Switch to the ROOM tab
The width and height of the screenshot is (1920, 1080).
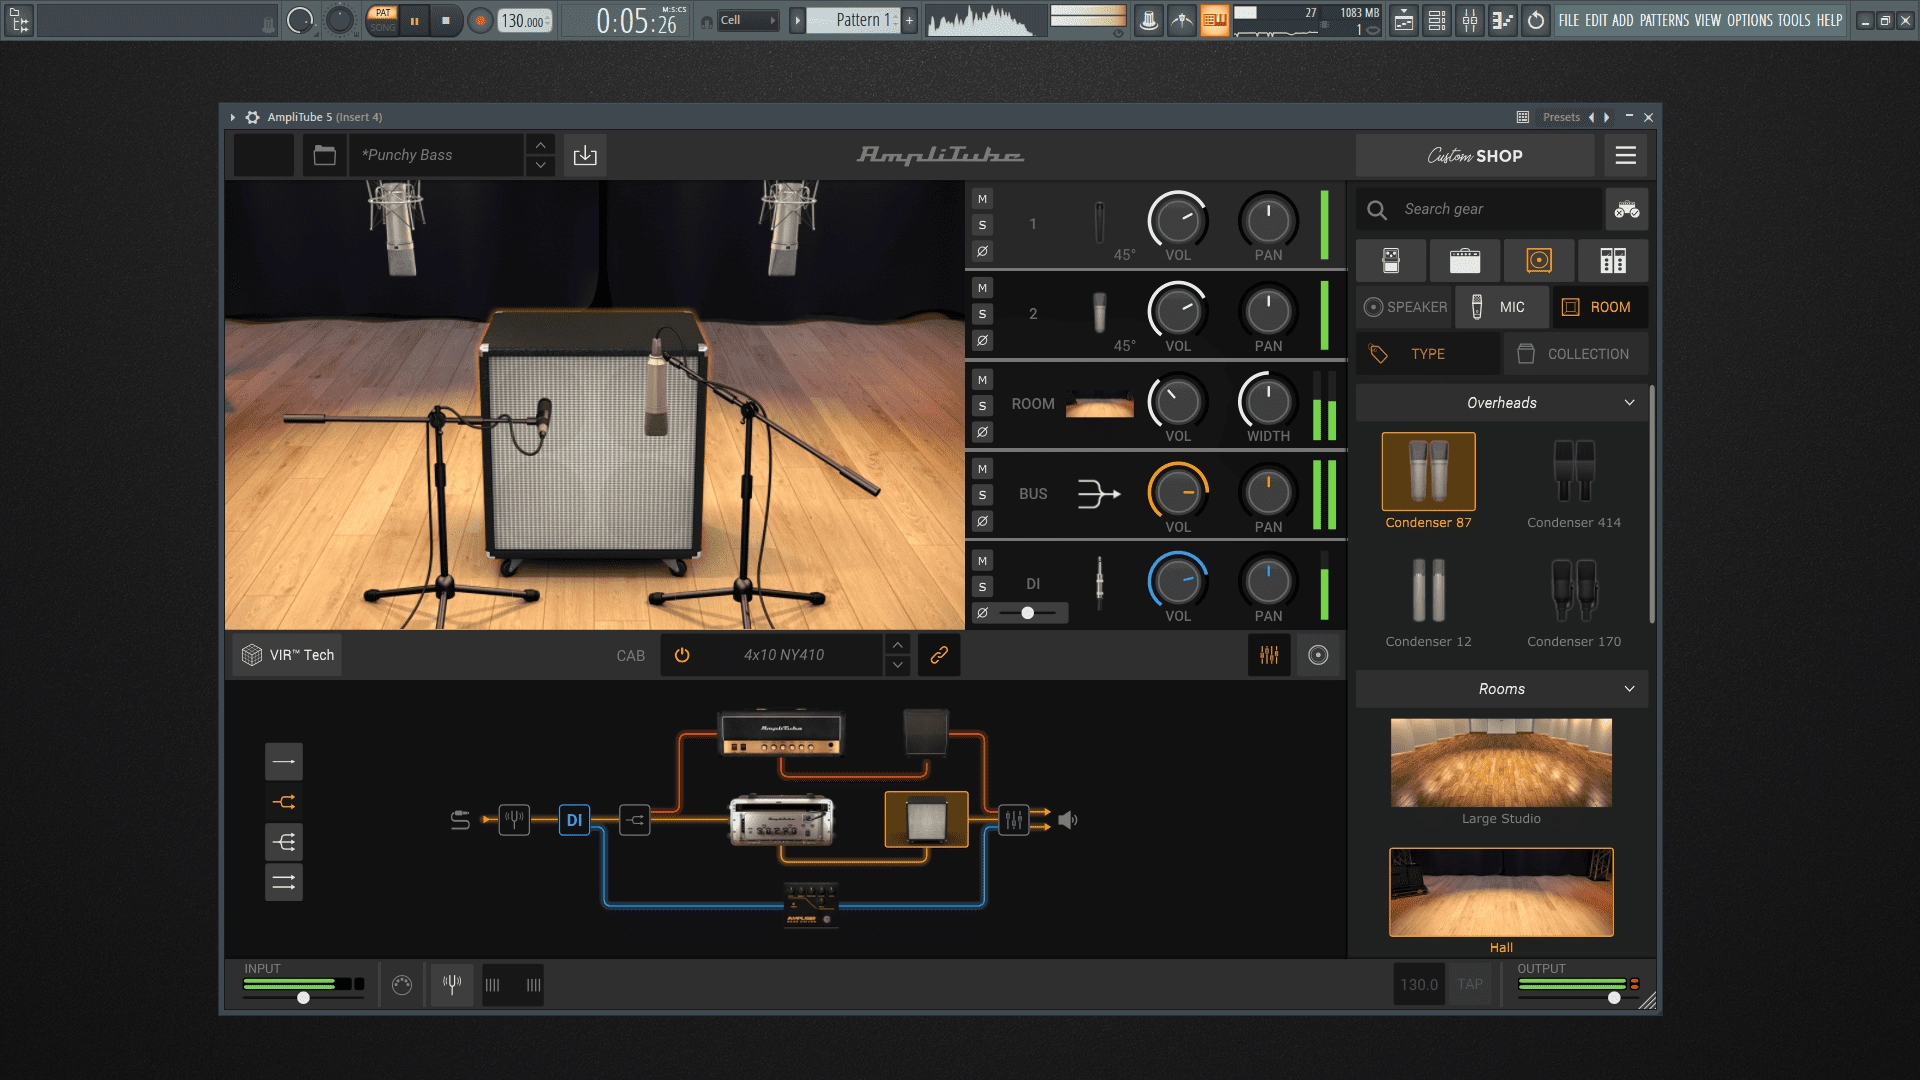tap(1598, 307)
